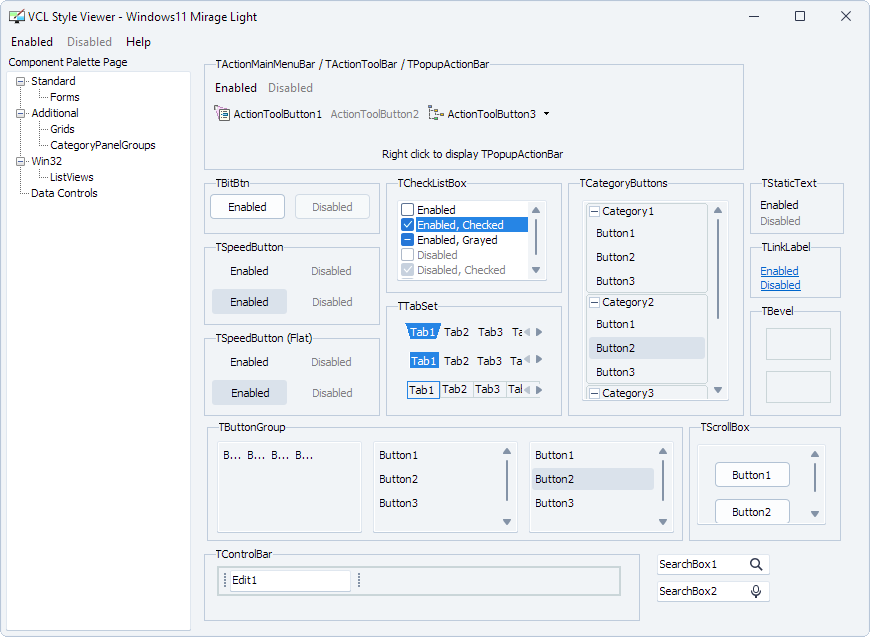Collapse Category3 in TCategoryButtons
This screenshot has height=637, width=870.
tap(594, 393)
